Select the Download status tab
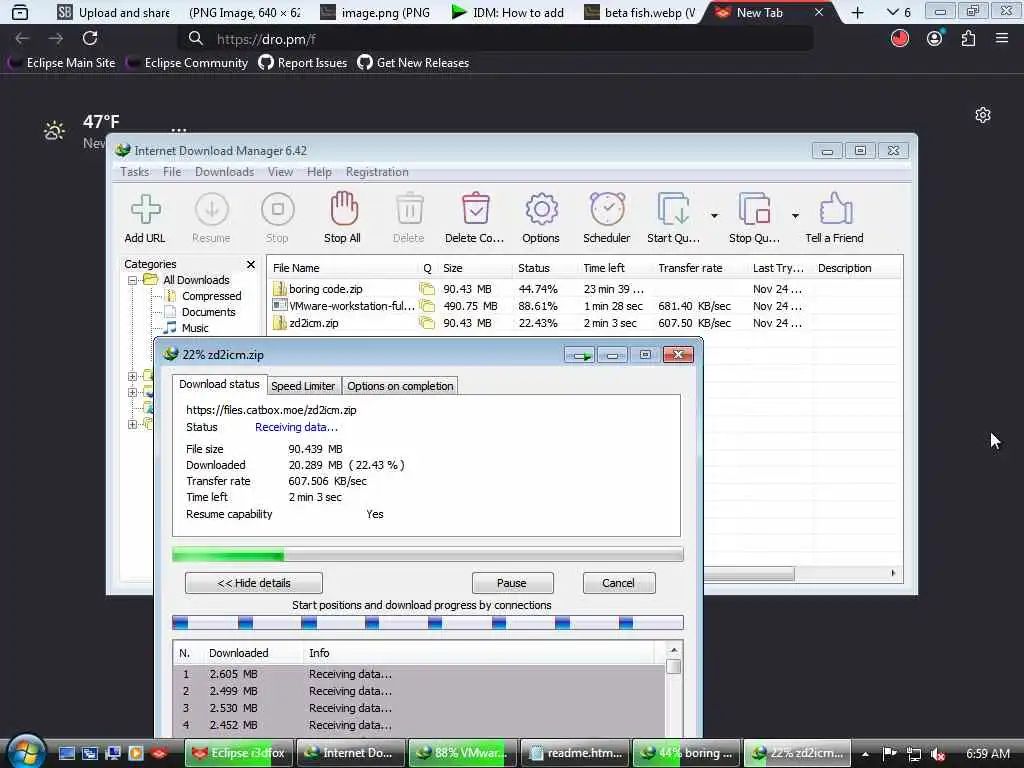 pyautogui.click(x=219, y=384)
